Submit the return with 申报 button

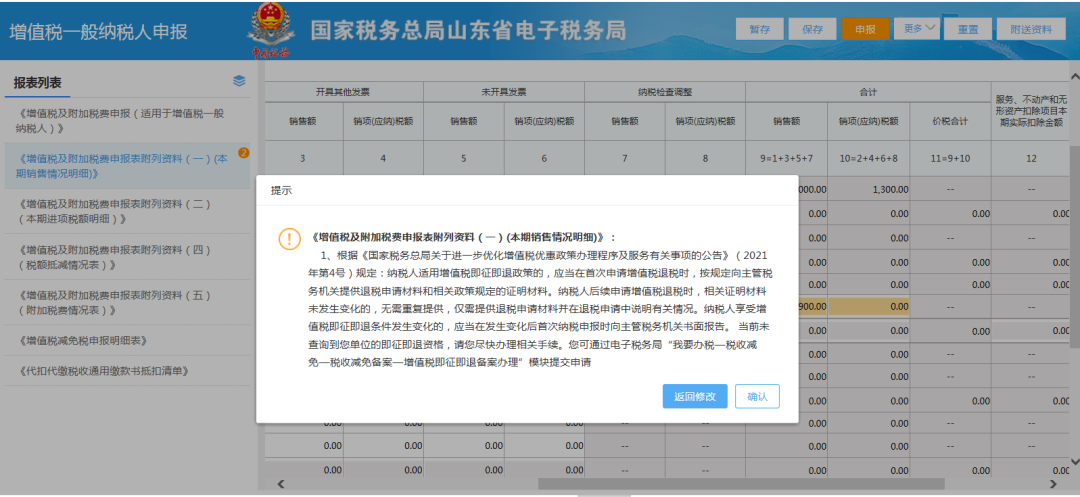click(x=865, y=29)
